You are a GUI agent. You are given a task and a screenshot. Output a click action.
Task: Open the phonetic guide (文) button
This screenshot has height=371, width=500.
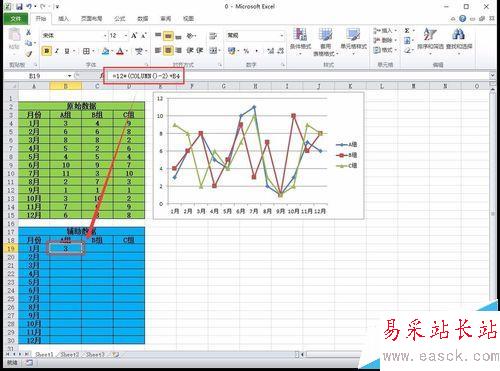click(x=139, y=51)
